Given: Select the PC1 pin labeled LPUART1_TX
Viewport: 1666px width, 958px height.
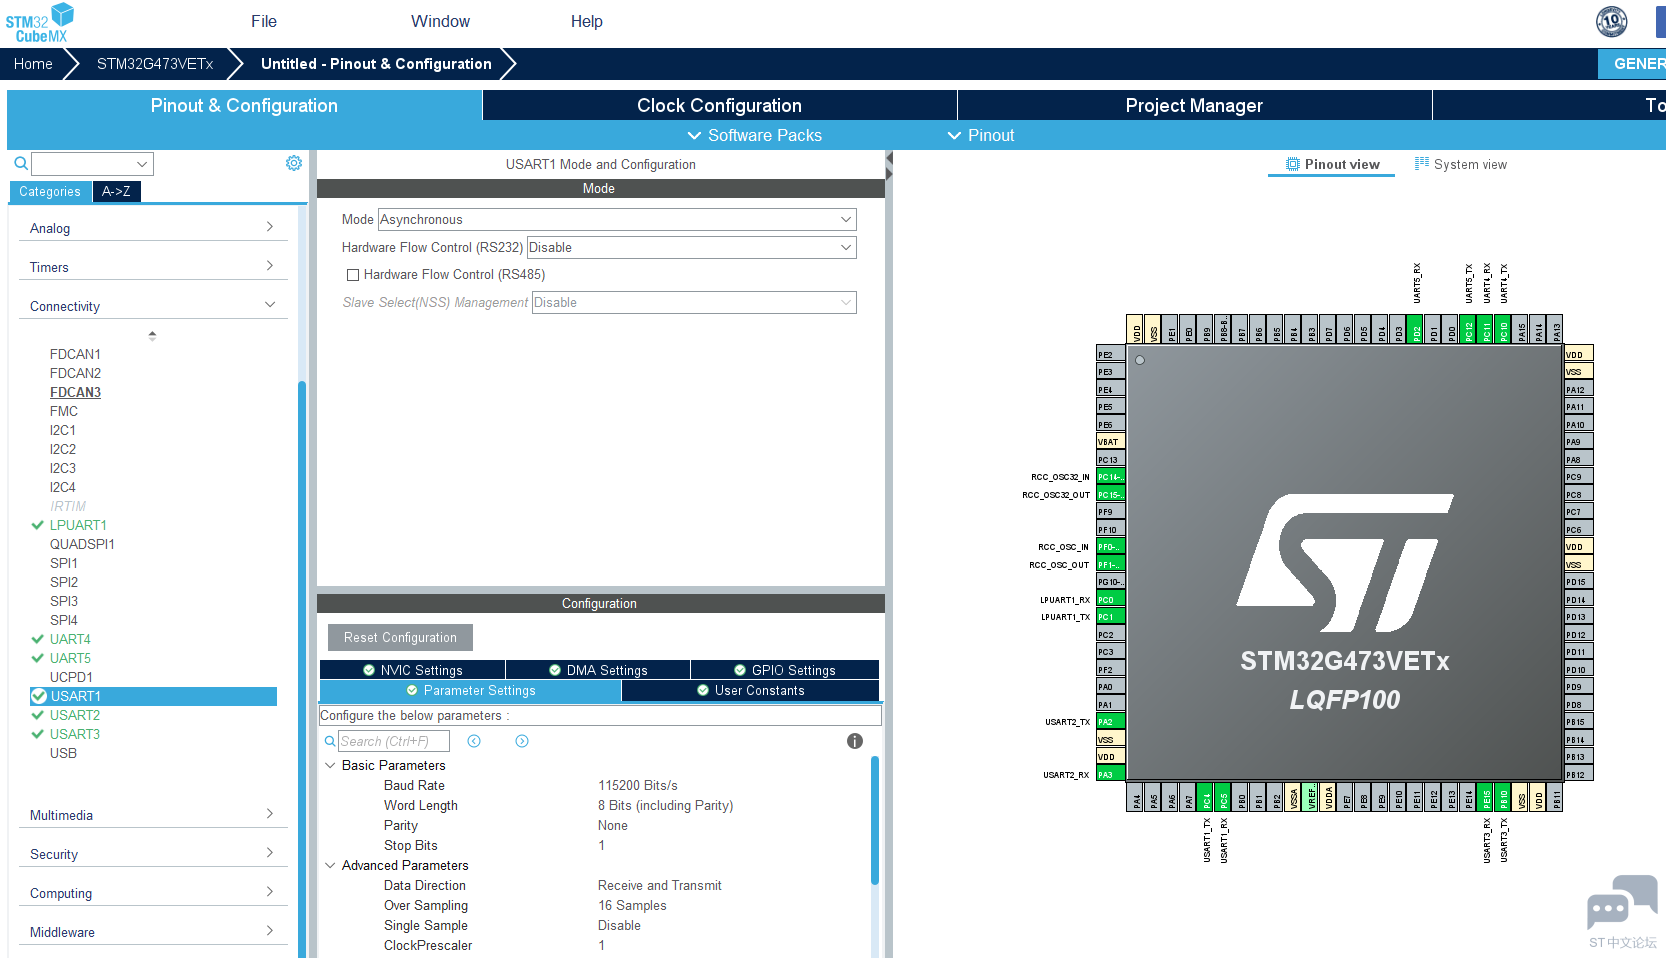Looking at the screenshot, I should [x=1111, y=617].
